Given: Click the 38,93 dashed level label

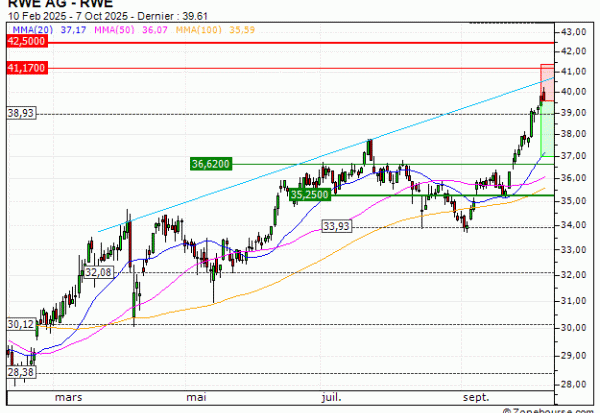Looking at the screenshot, I should [21, 114].
